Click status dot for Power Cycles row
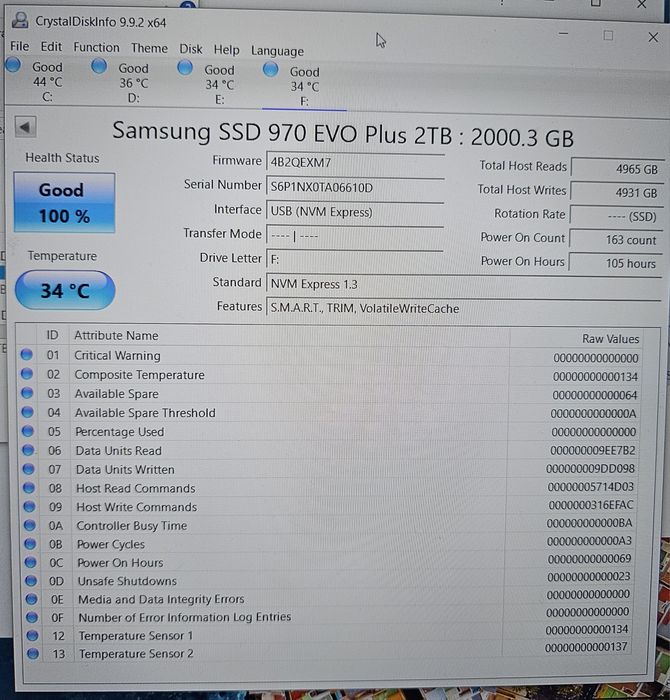Image resolution: width=670 pixels, height=700 pixels. (30, 544)
